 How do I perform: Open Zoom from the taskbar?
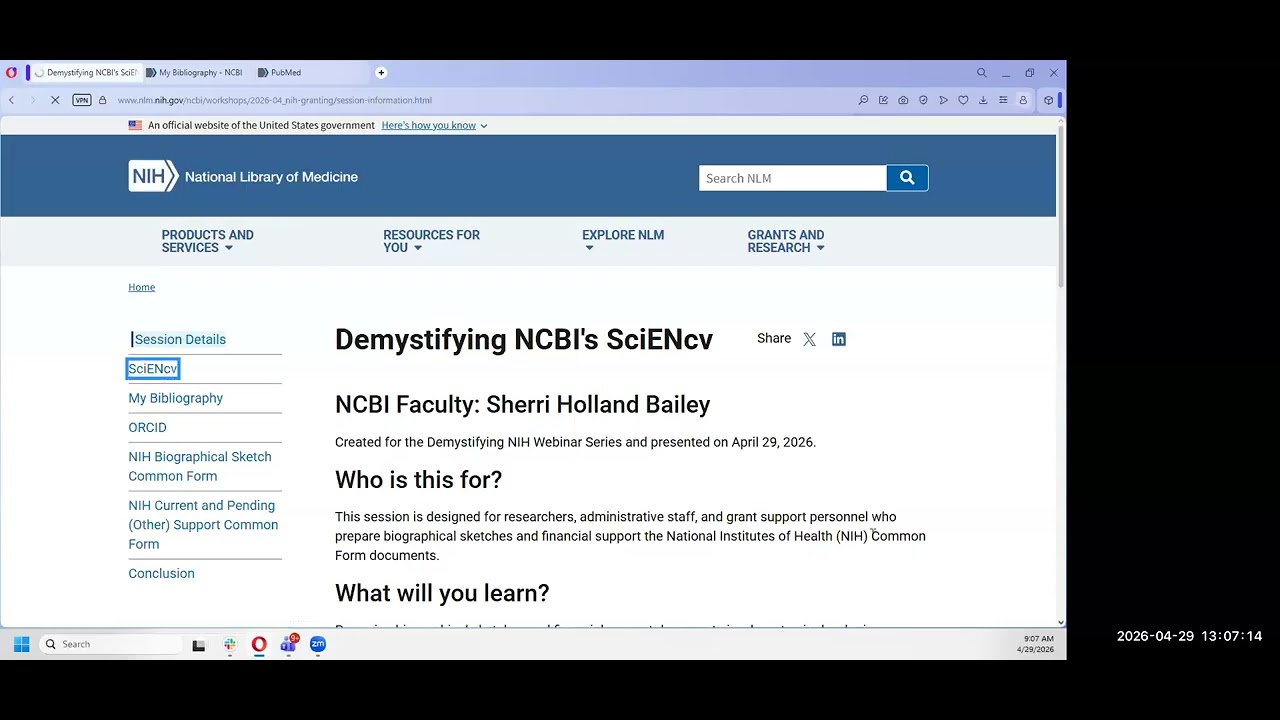pos(318,645)
